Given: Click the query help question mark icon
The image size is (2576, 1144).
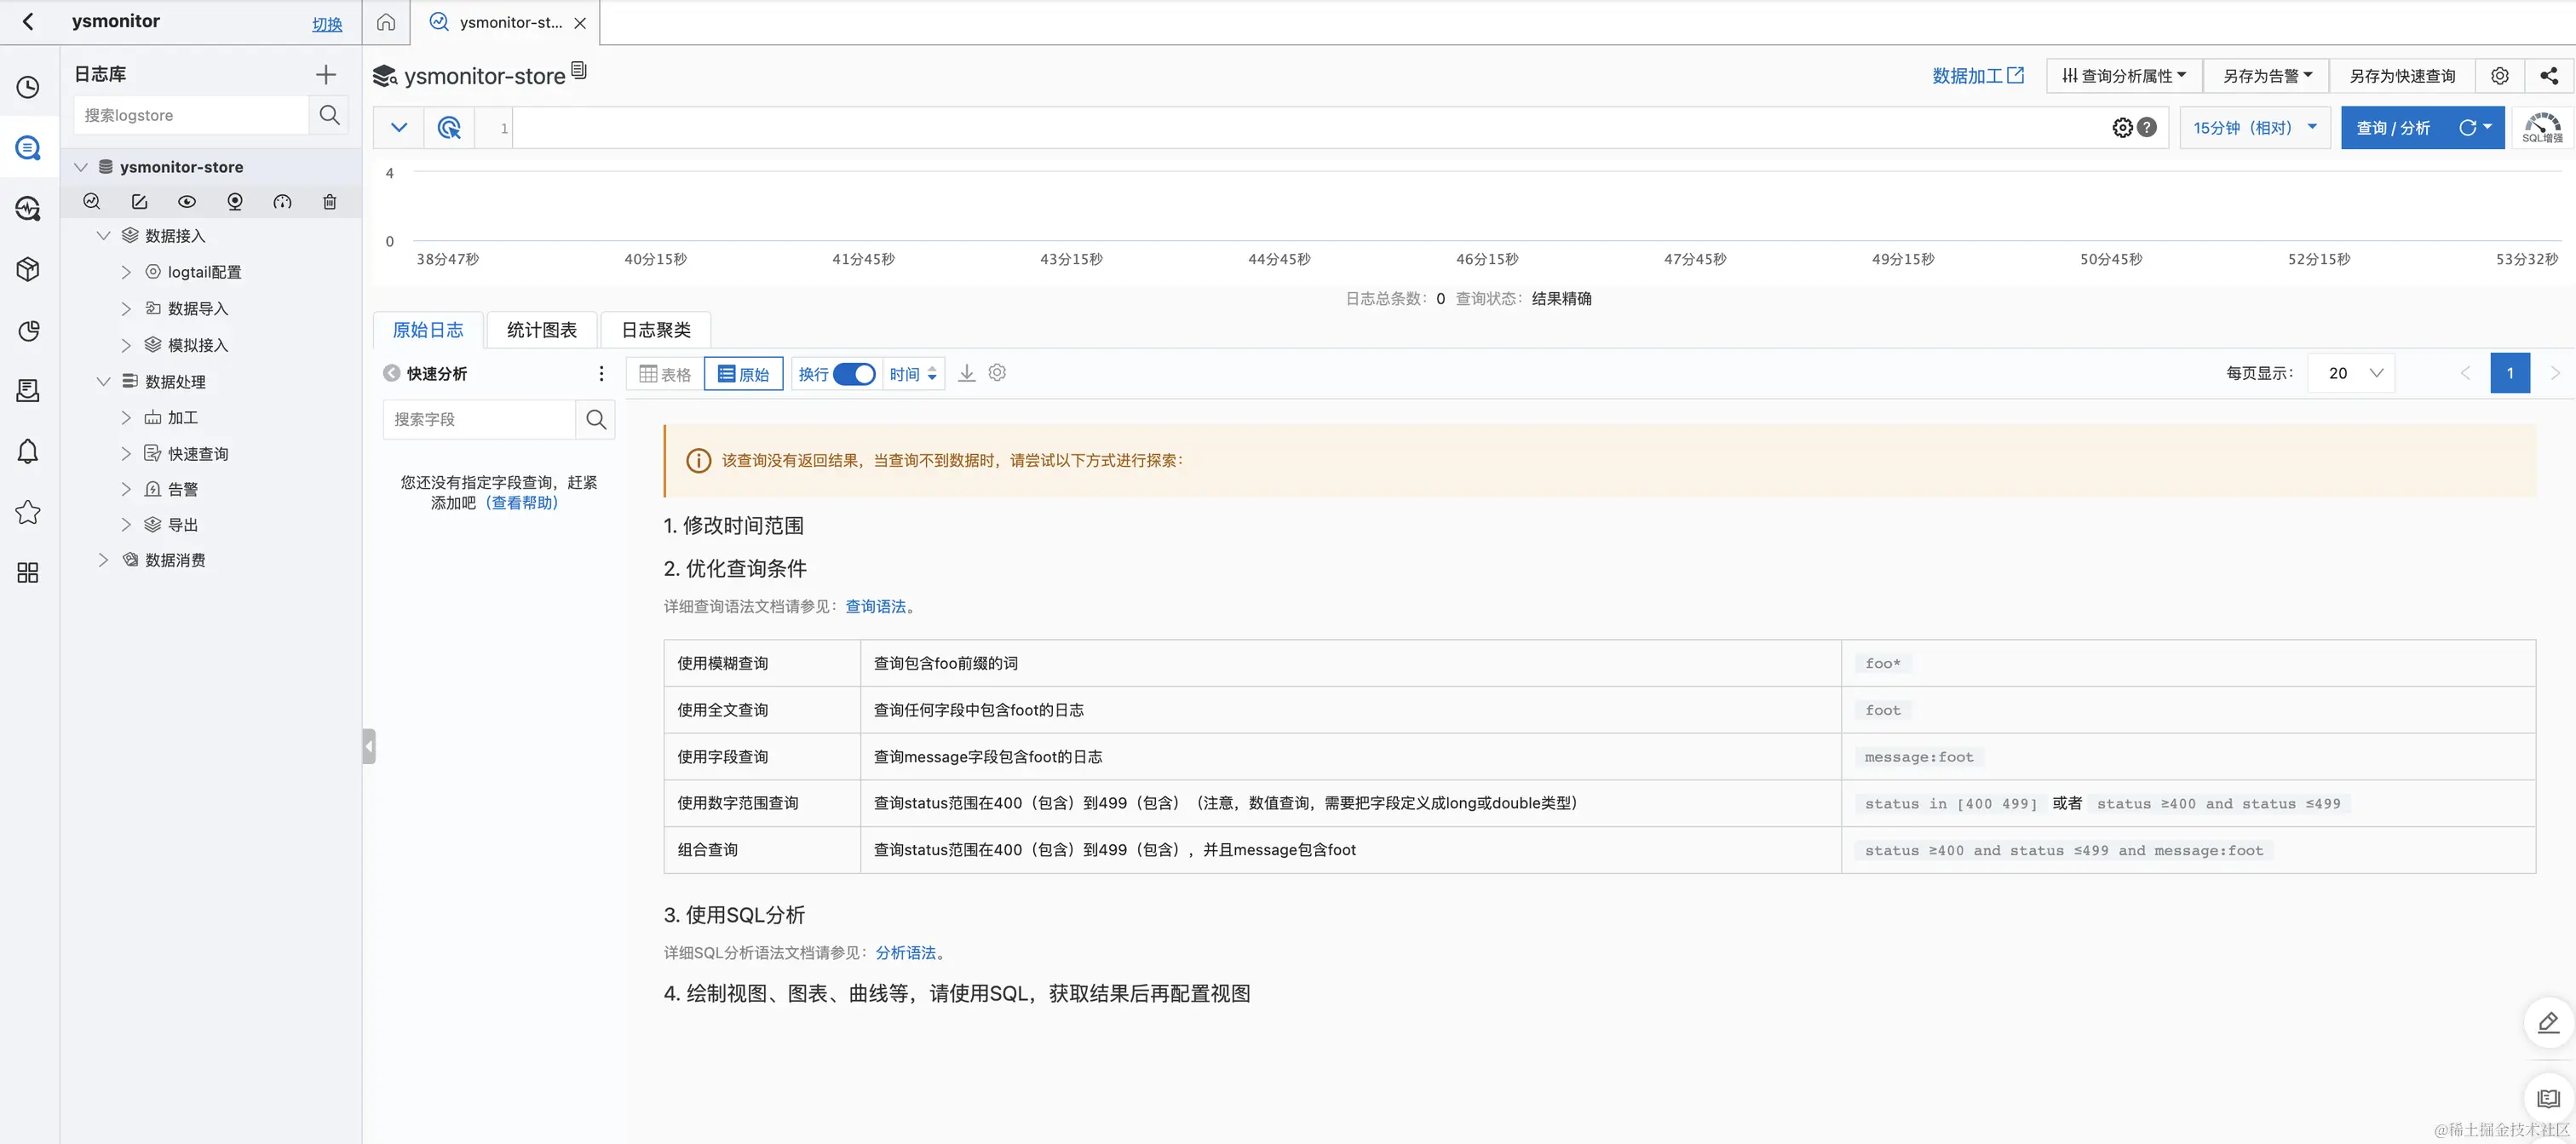Looking at the screenshot, I should [x=2147, y=128].
